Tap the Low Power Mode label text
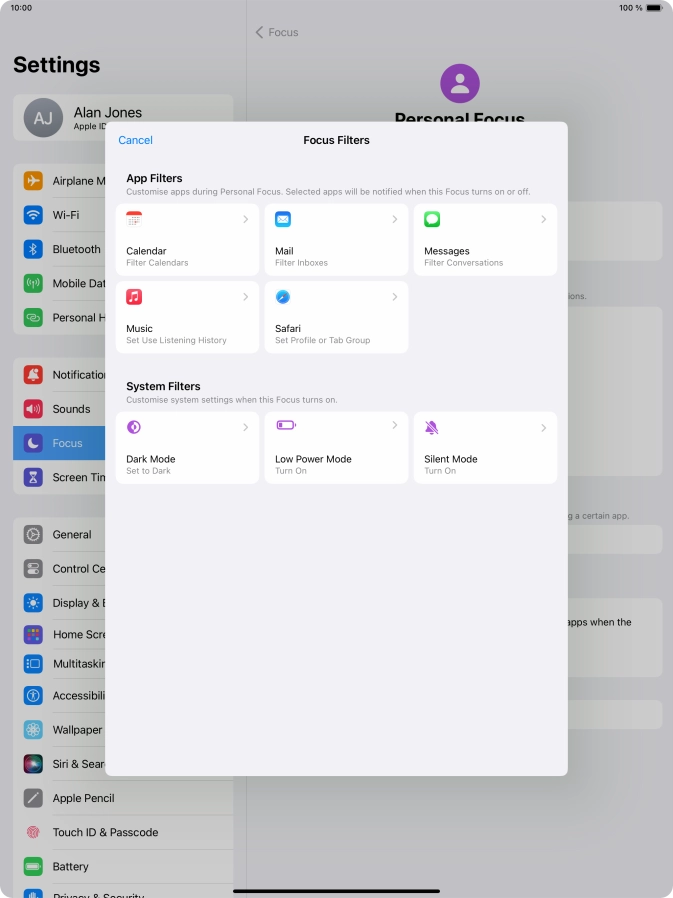Screen dimensions: 673x898 (313, 459)
